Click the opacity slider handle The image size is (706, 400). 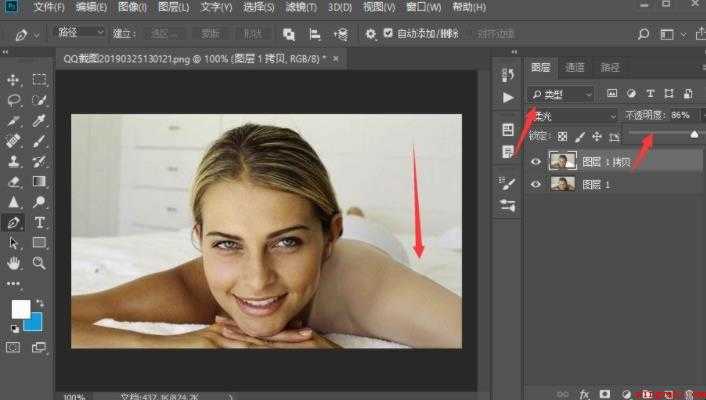[694, 134]
